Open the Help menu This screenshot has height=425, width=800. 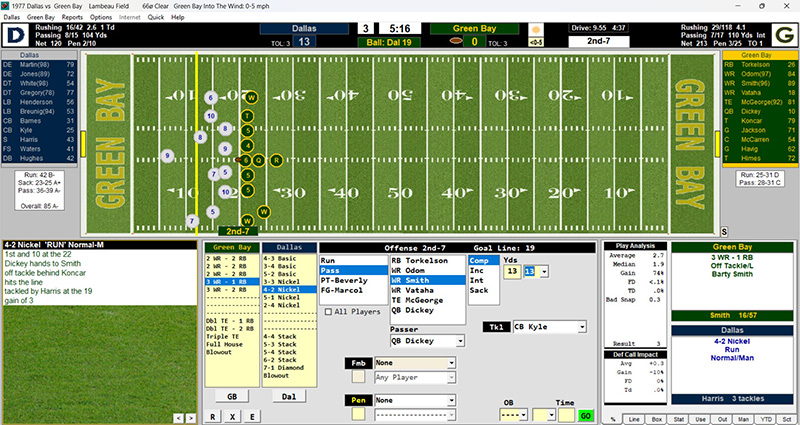click(178, 17)
